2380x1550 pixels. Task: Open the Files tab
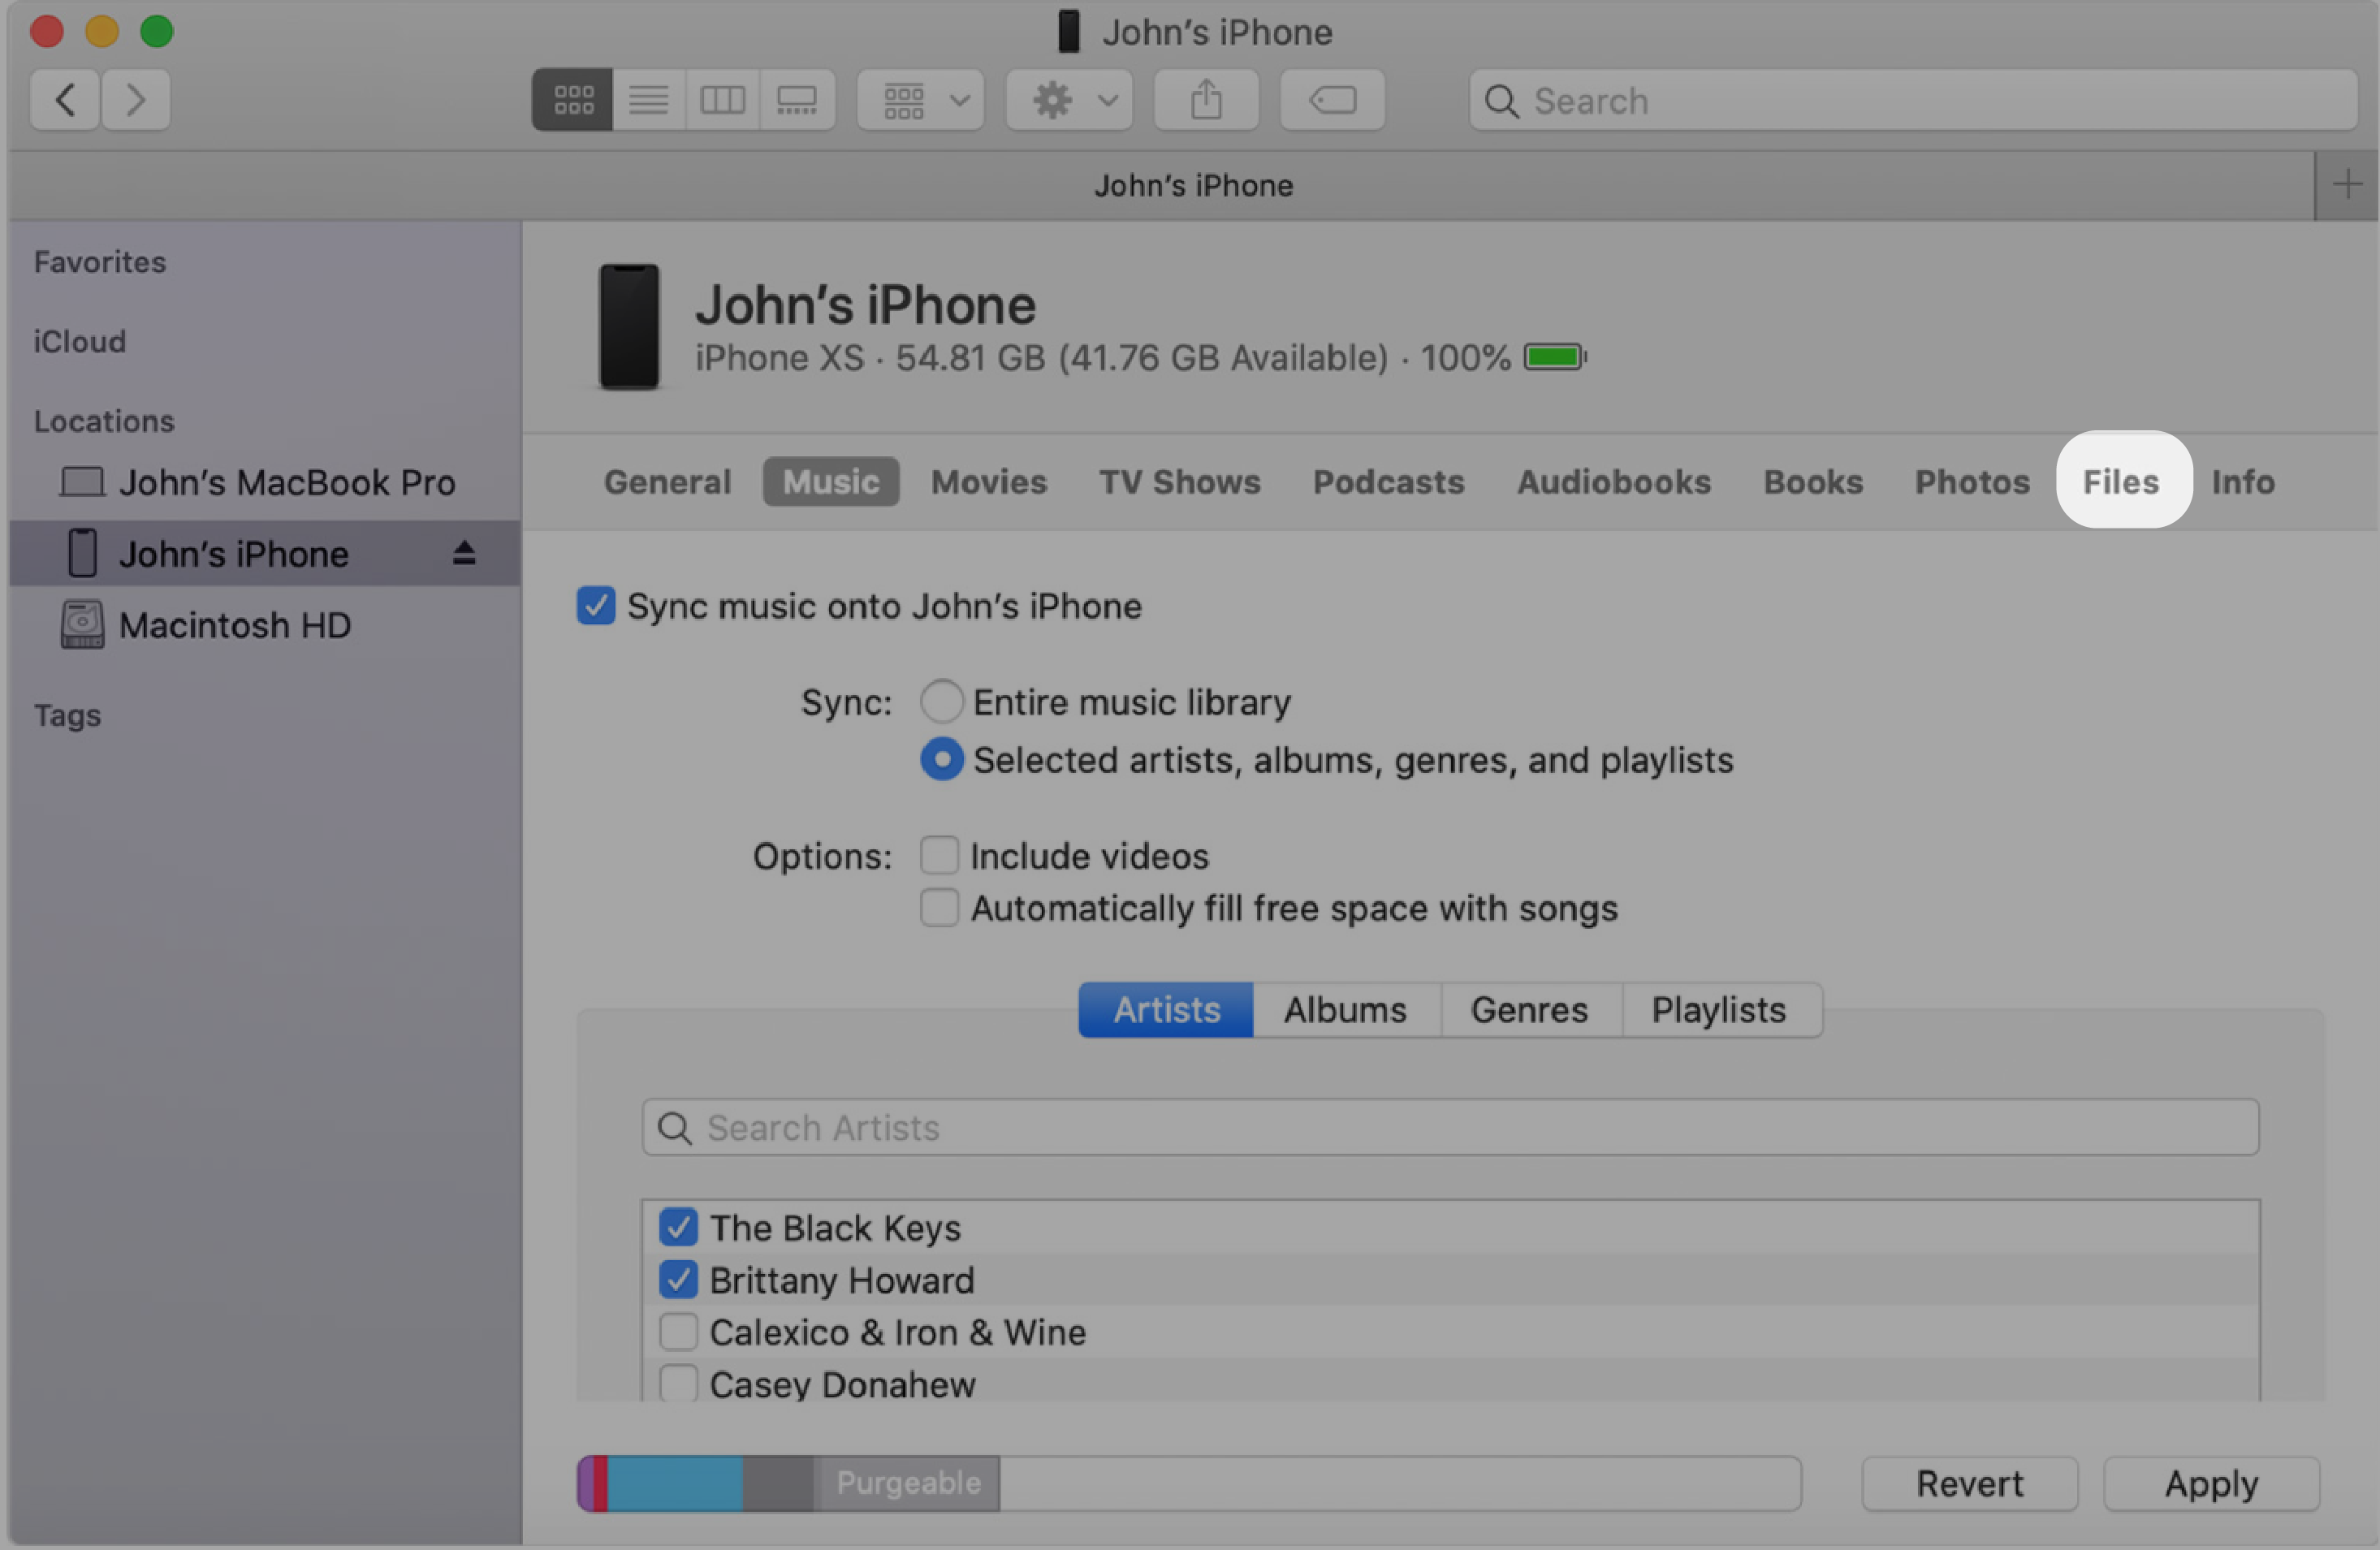coord(2120,480)
